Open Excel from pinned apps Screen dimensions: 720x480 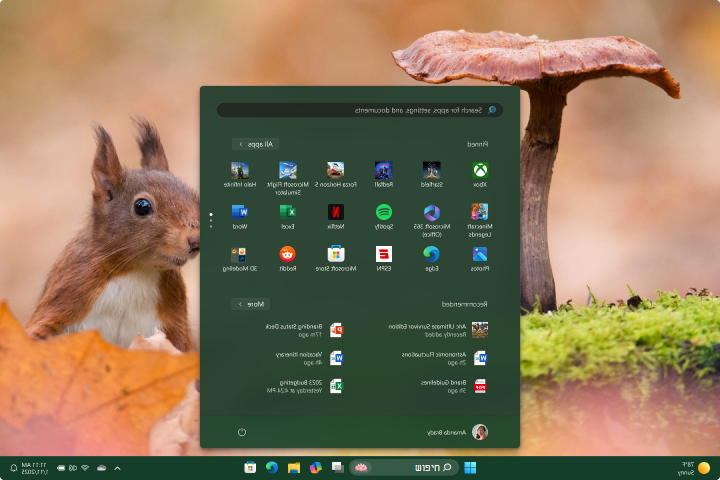point(288,217)
